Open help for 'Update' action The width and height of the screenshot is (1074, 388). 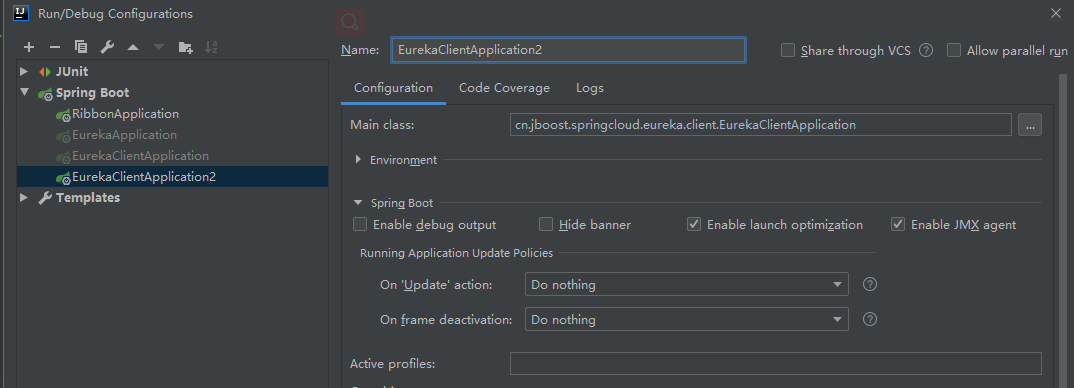pyautogui.click(x=870, y=284)
